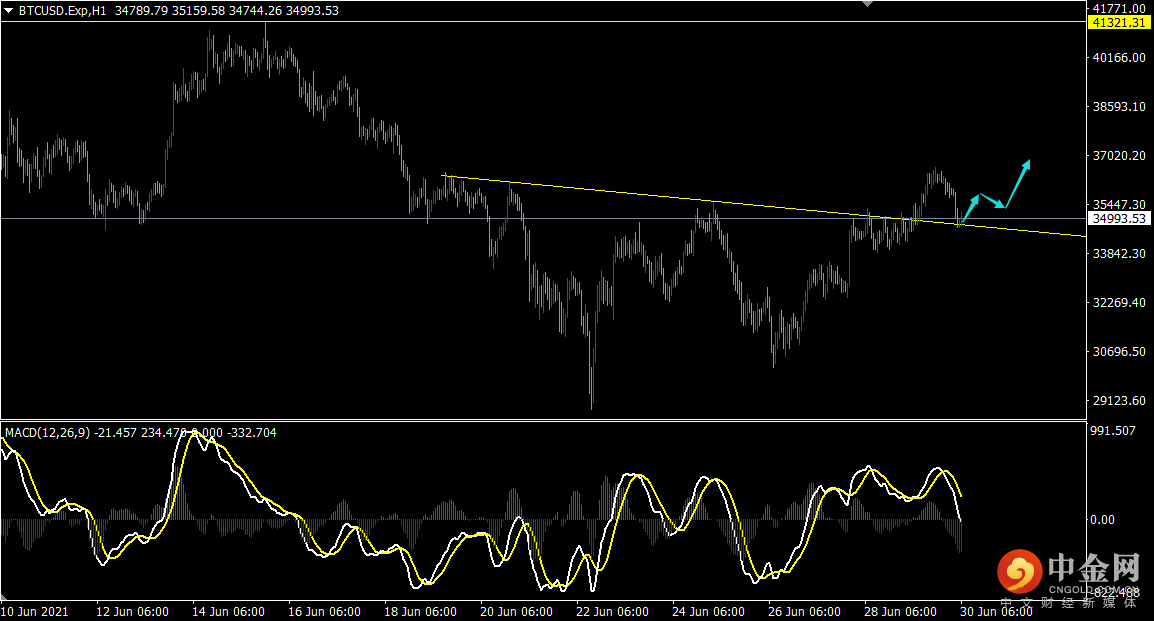This screenshot has height=621, width=1154.
Task: Click the 24 Jun 06:00 time label
Action: click(x=708, y=612)
